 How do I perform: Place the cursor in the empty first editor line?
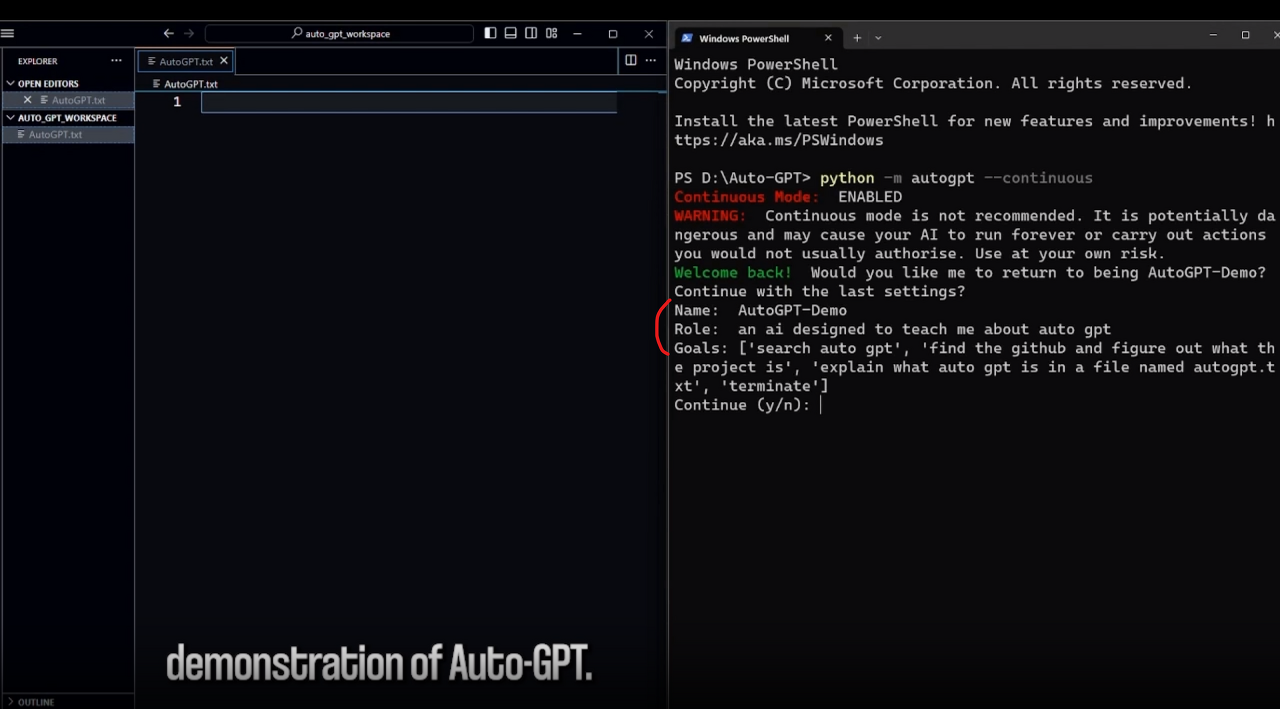coord(409,102)
